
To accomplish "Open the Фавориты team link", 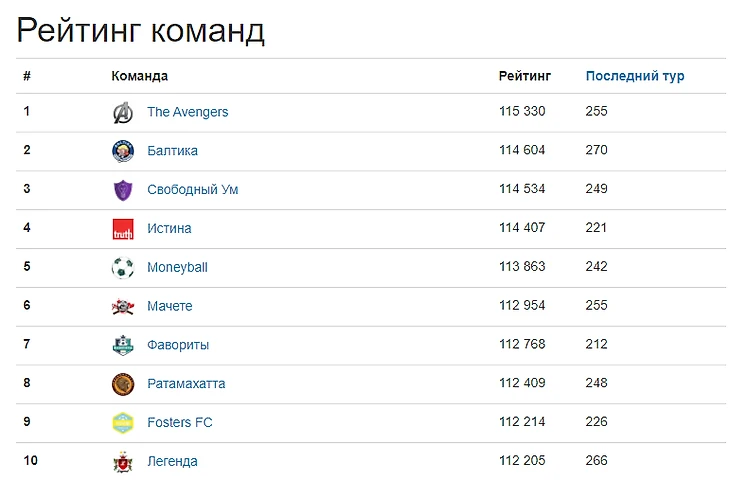I will [x=178, y=345].
